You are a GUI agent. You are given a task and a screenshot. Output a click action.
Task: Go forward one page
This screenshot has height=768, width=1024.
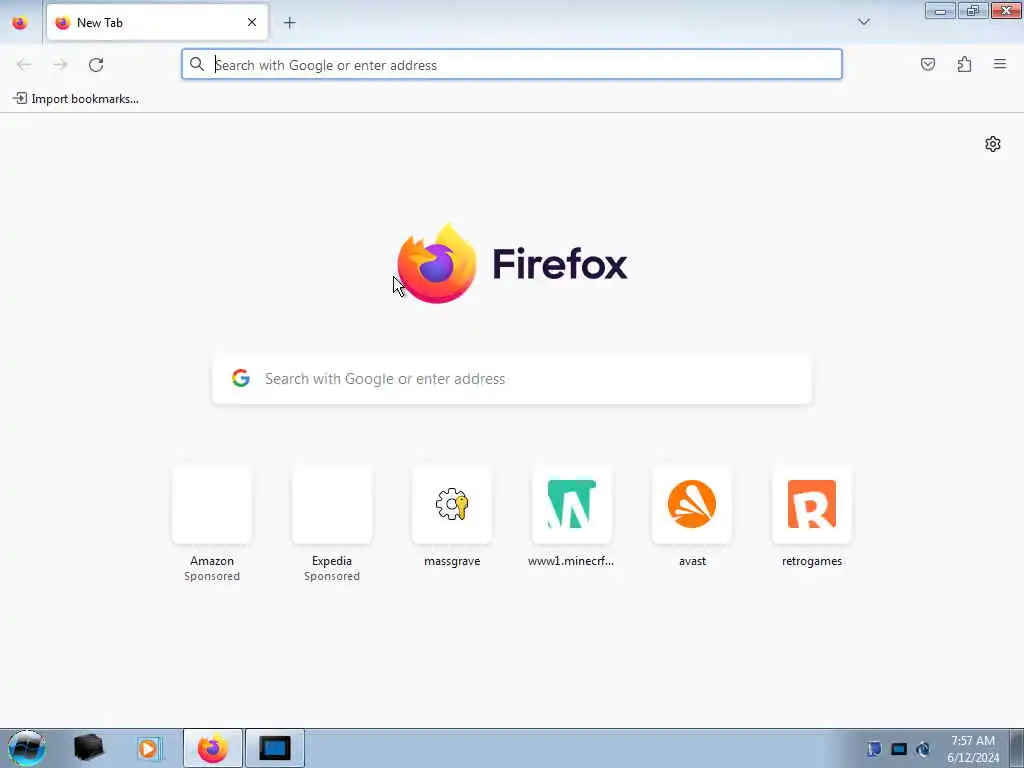pos(60,65)
